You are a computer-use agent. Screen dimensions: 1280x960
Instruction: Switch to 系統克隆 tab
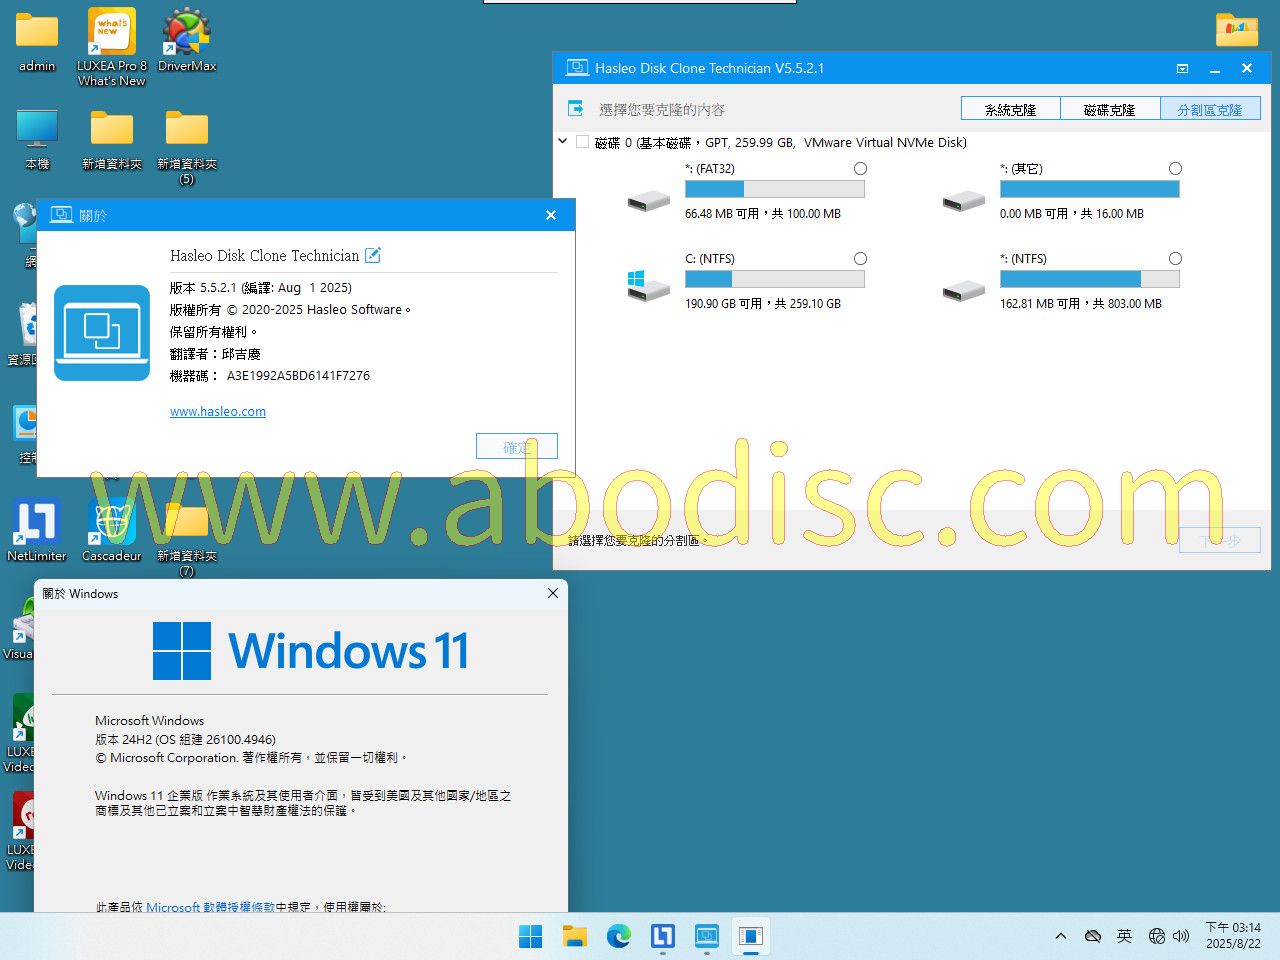tap(1010, 109)
